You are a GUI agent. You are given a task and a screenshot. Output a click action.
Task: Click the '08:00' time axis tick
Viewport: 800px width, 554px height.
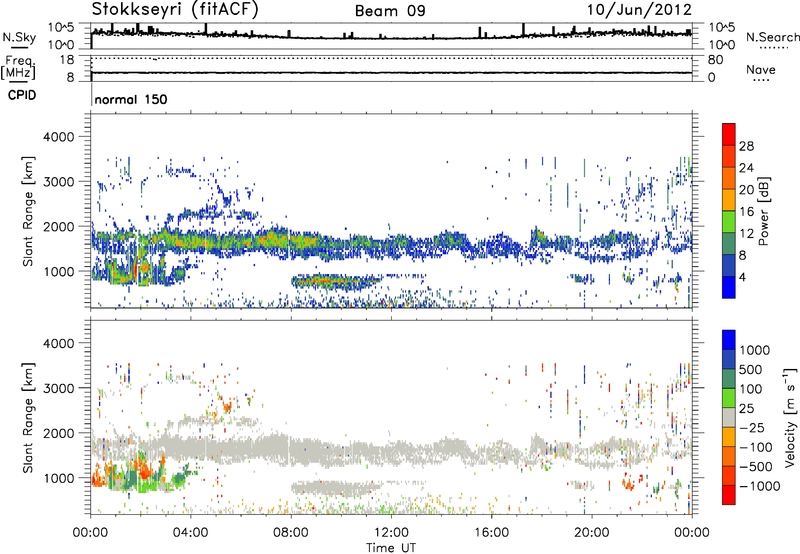pyautogui.click(x=291, y=533)
